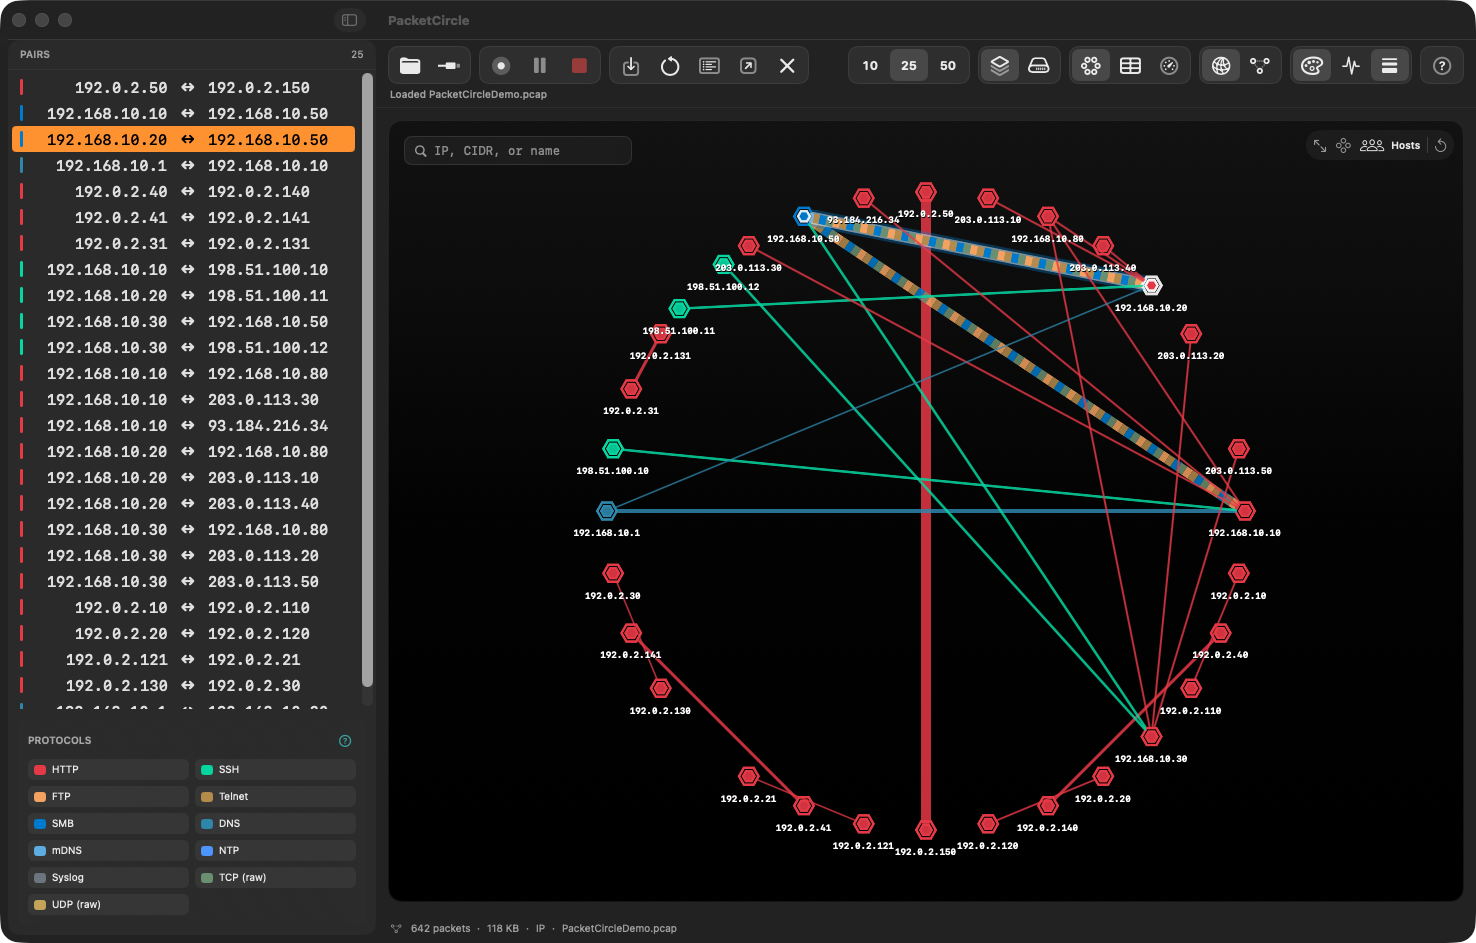Select the UDP (raw) protocol legend entry
The width and height of the screenshot is (1476, 943).
108,905
